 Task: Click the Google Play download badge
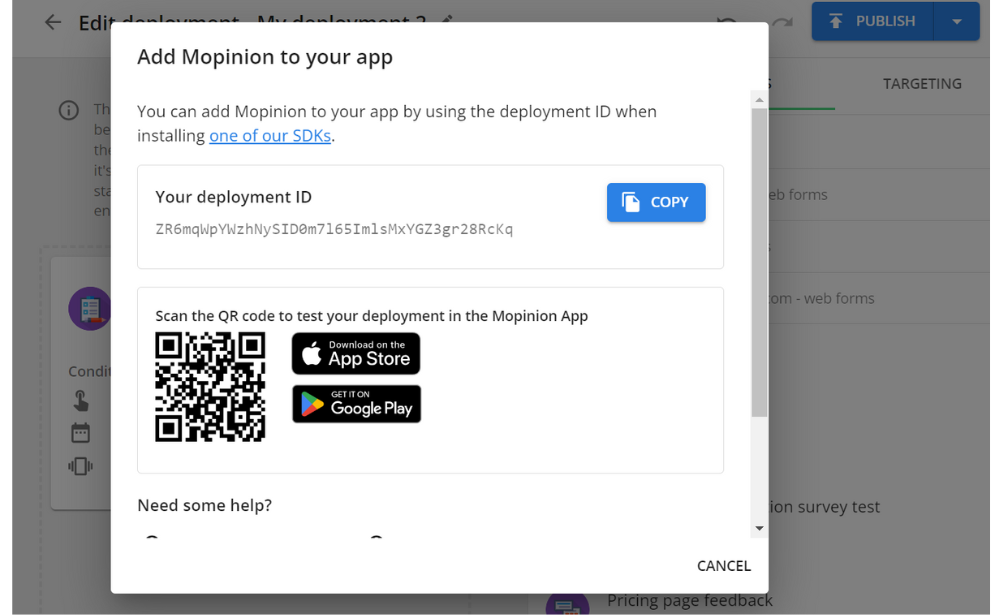(356, 404)
